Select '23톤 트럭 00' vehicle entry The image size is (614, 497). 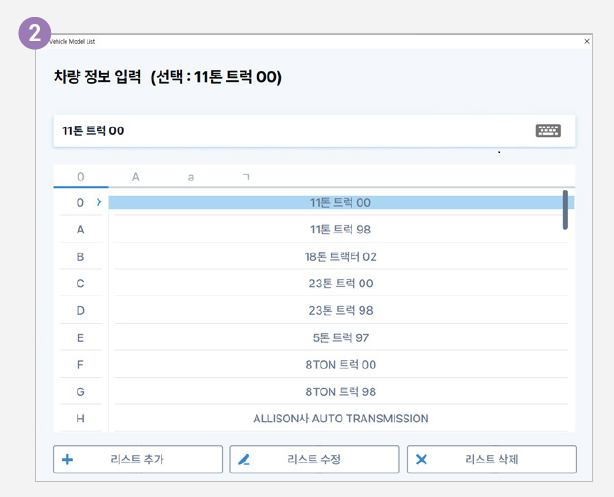[x=340, y=283]
